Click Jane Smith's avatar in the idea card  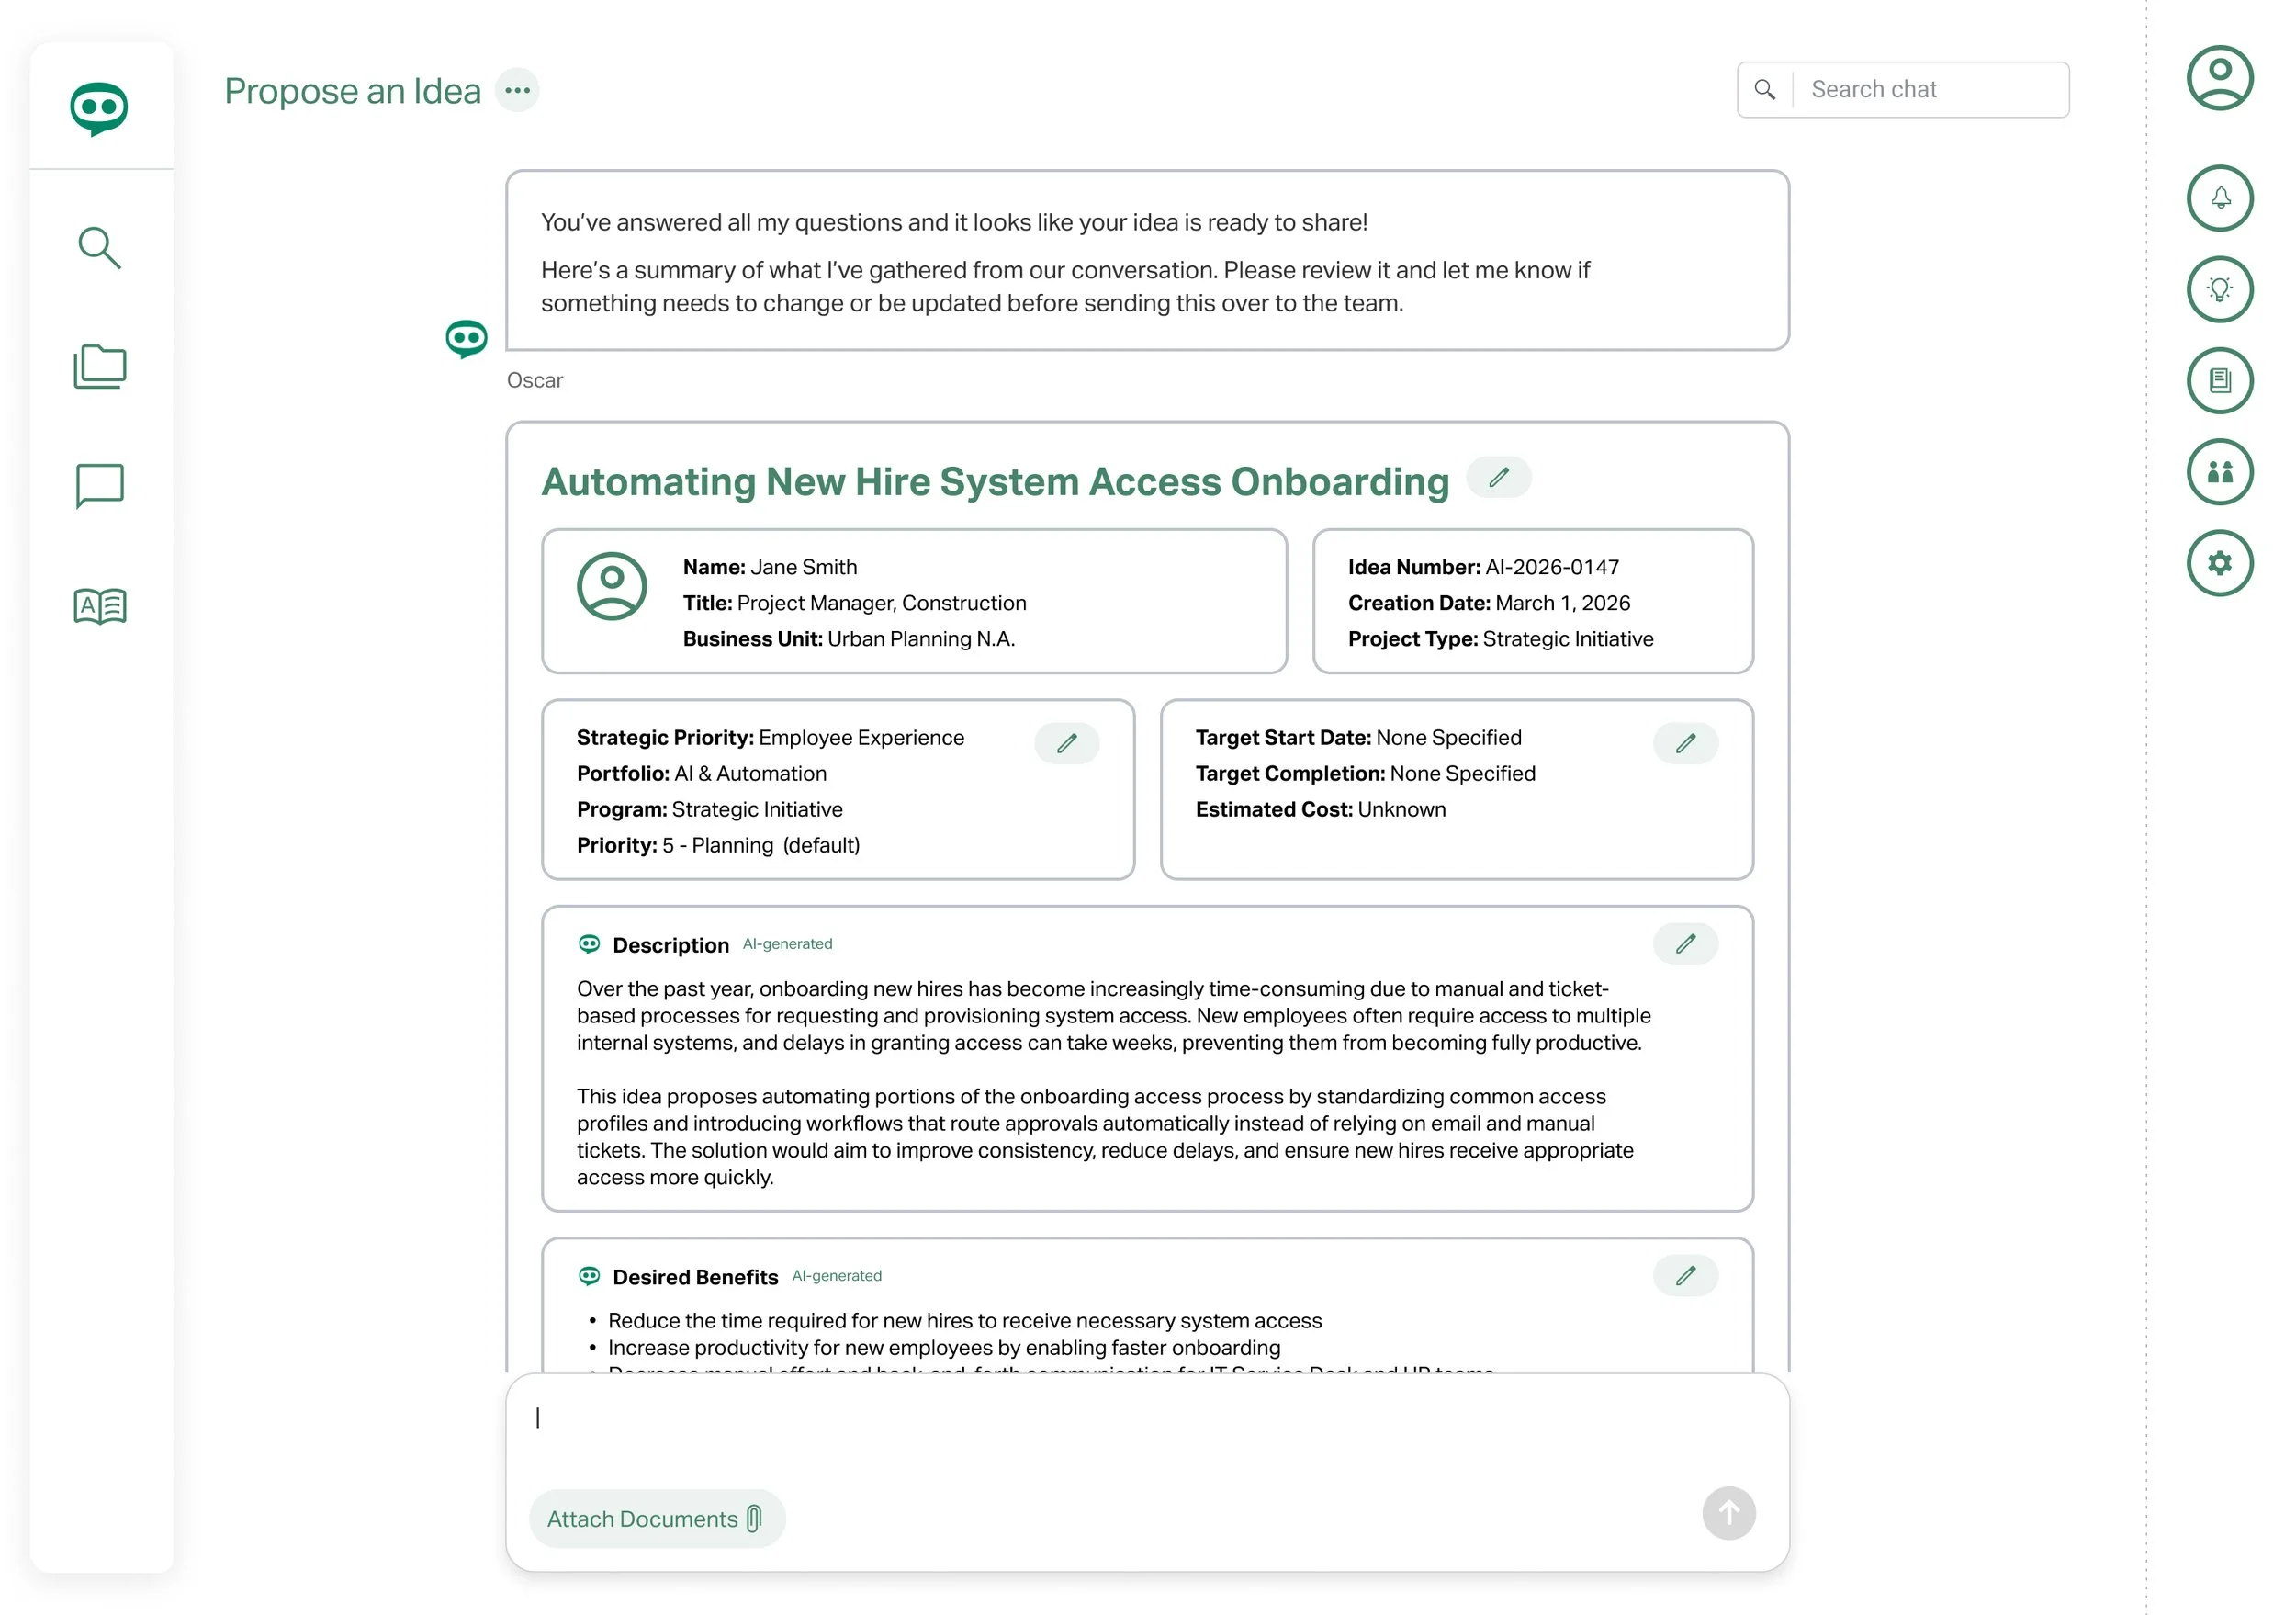611,586
